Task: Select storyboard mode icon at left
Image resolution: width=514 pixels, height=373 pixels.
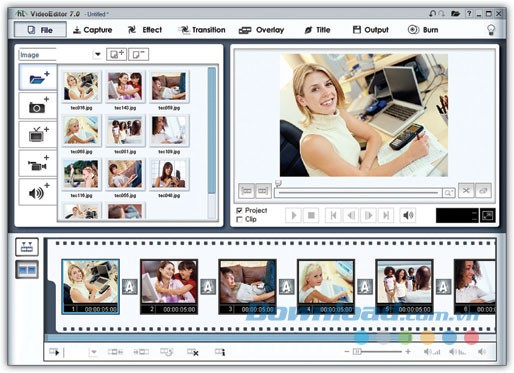Action: click(x=27, y=270)
